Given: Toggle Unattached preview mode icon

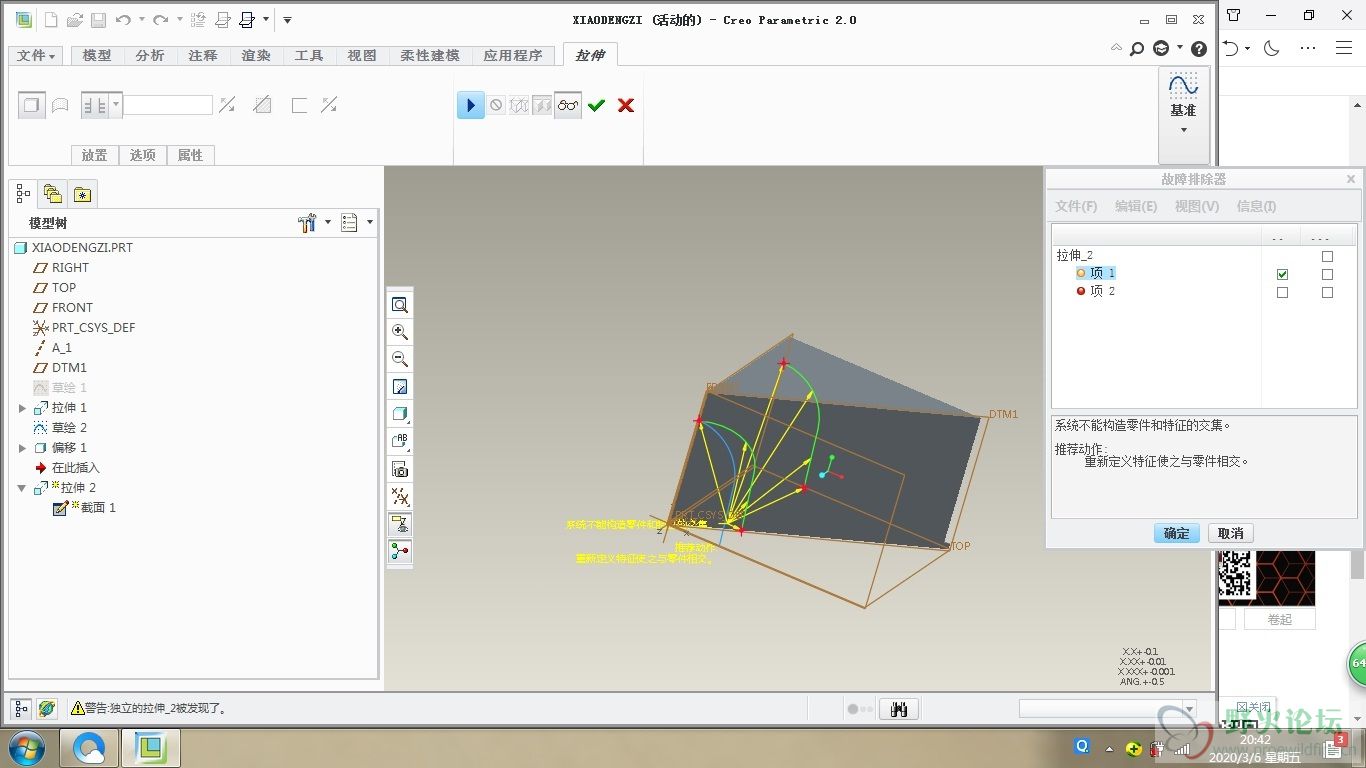Looking at the screenshot, I should point(519,105).
